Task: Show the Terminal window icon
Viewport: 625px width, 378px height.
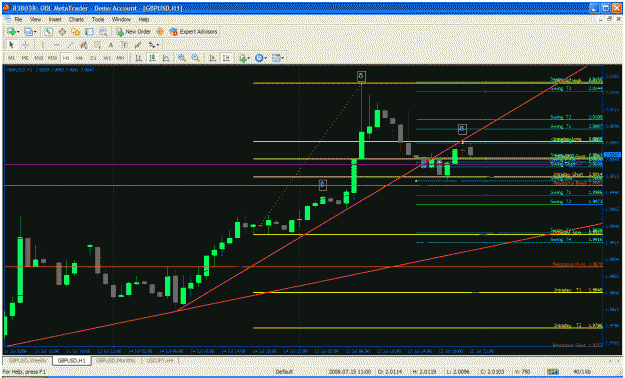Action: (x=89, y=32)
